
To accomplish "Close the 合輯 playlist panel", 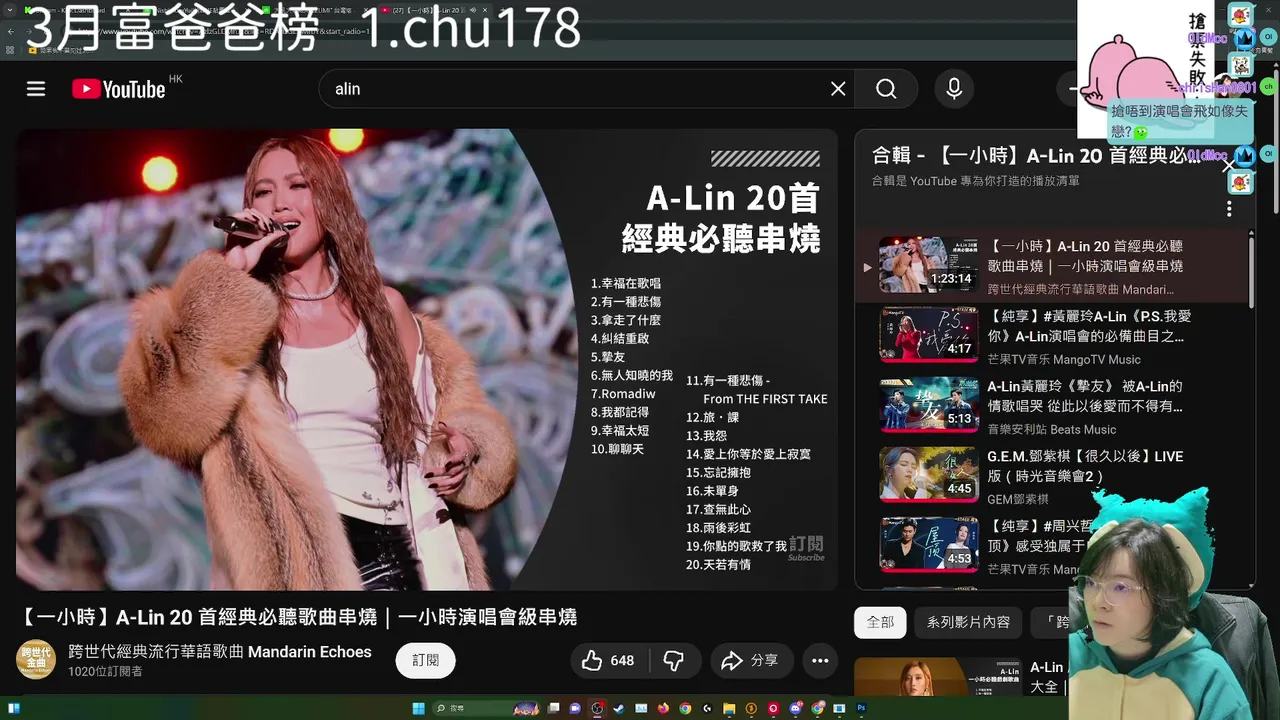I will tap(1229, 165).
